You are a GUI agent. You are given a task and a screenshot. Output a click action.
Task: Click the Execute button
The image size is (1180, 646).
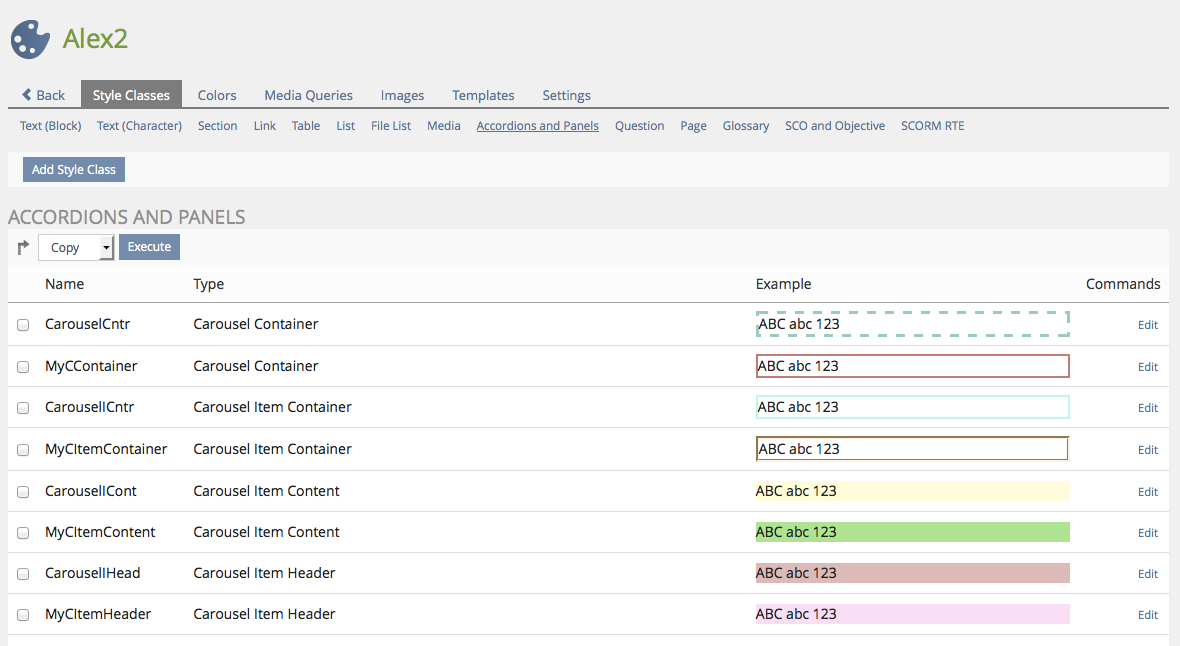click(149, 247)
